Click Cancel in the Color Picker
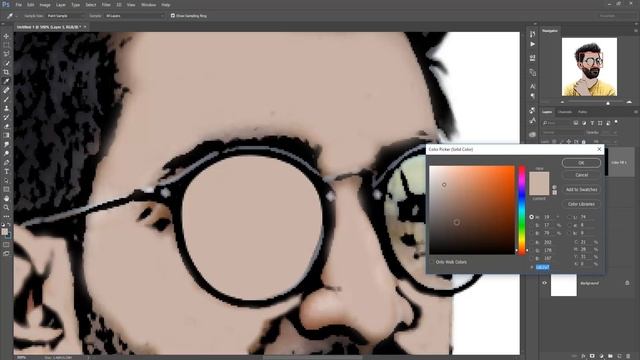The image size is (640, 360). tap(581, 175)
